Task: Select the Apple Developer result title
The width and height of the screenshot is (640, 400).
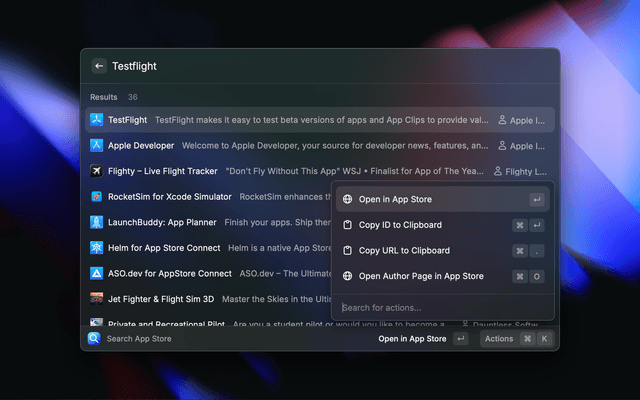Action: pyautogui.click(x=141, y=146)
